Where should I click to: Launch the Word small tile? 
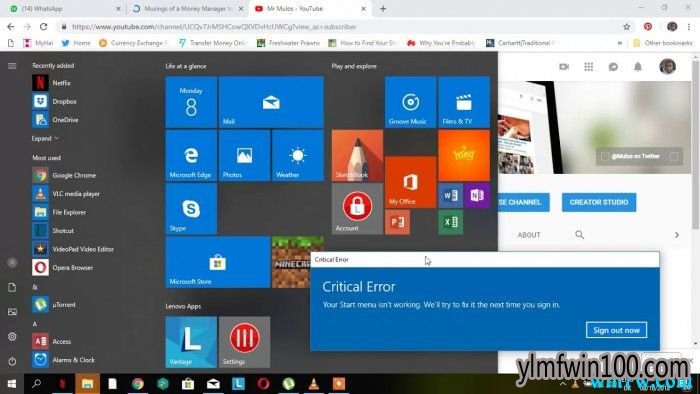point(450,195)
